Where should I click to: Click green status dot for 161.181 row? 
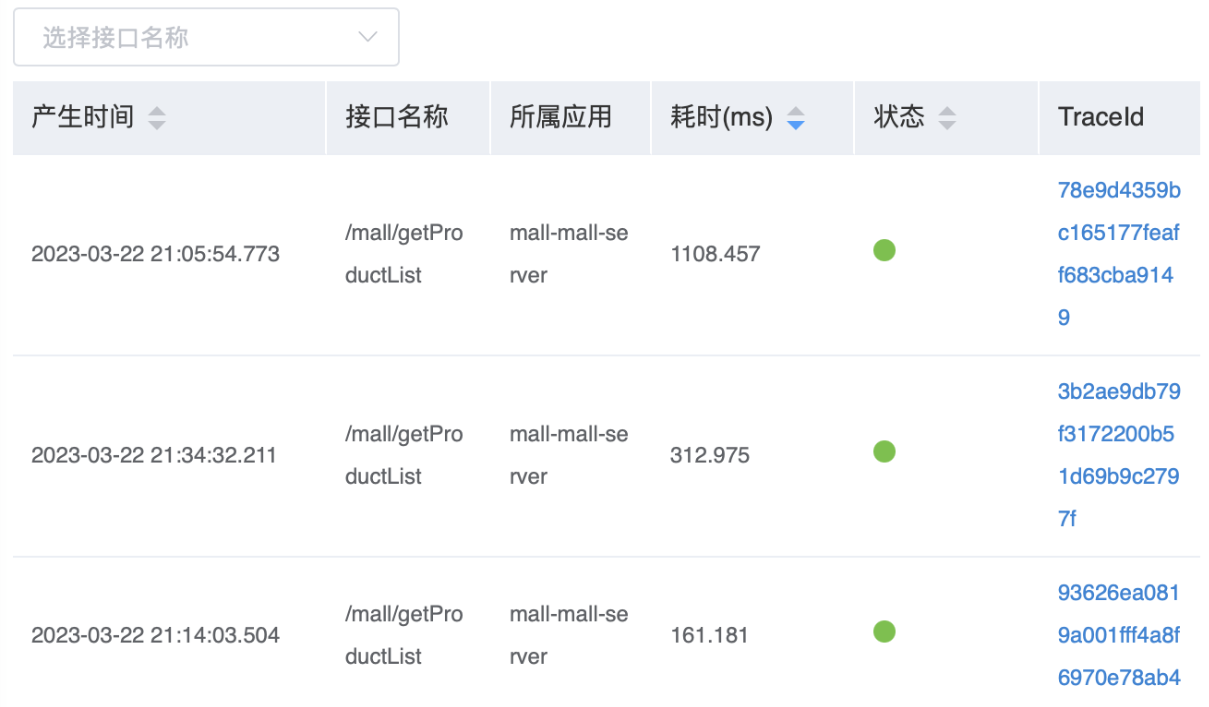coord(884,632)
